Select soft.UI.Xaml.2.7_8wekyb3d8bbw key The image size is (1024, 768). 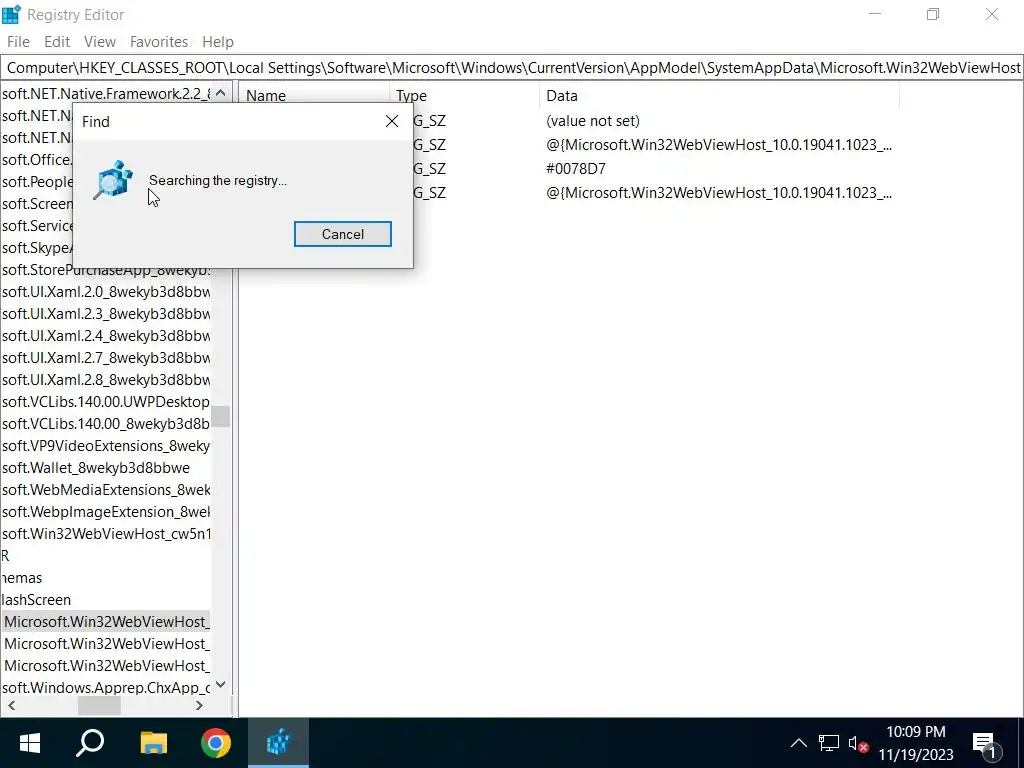click(106, 358)
